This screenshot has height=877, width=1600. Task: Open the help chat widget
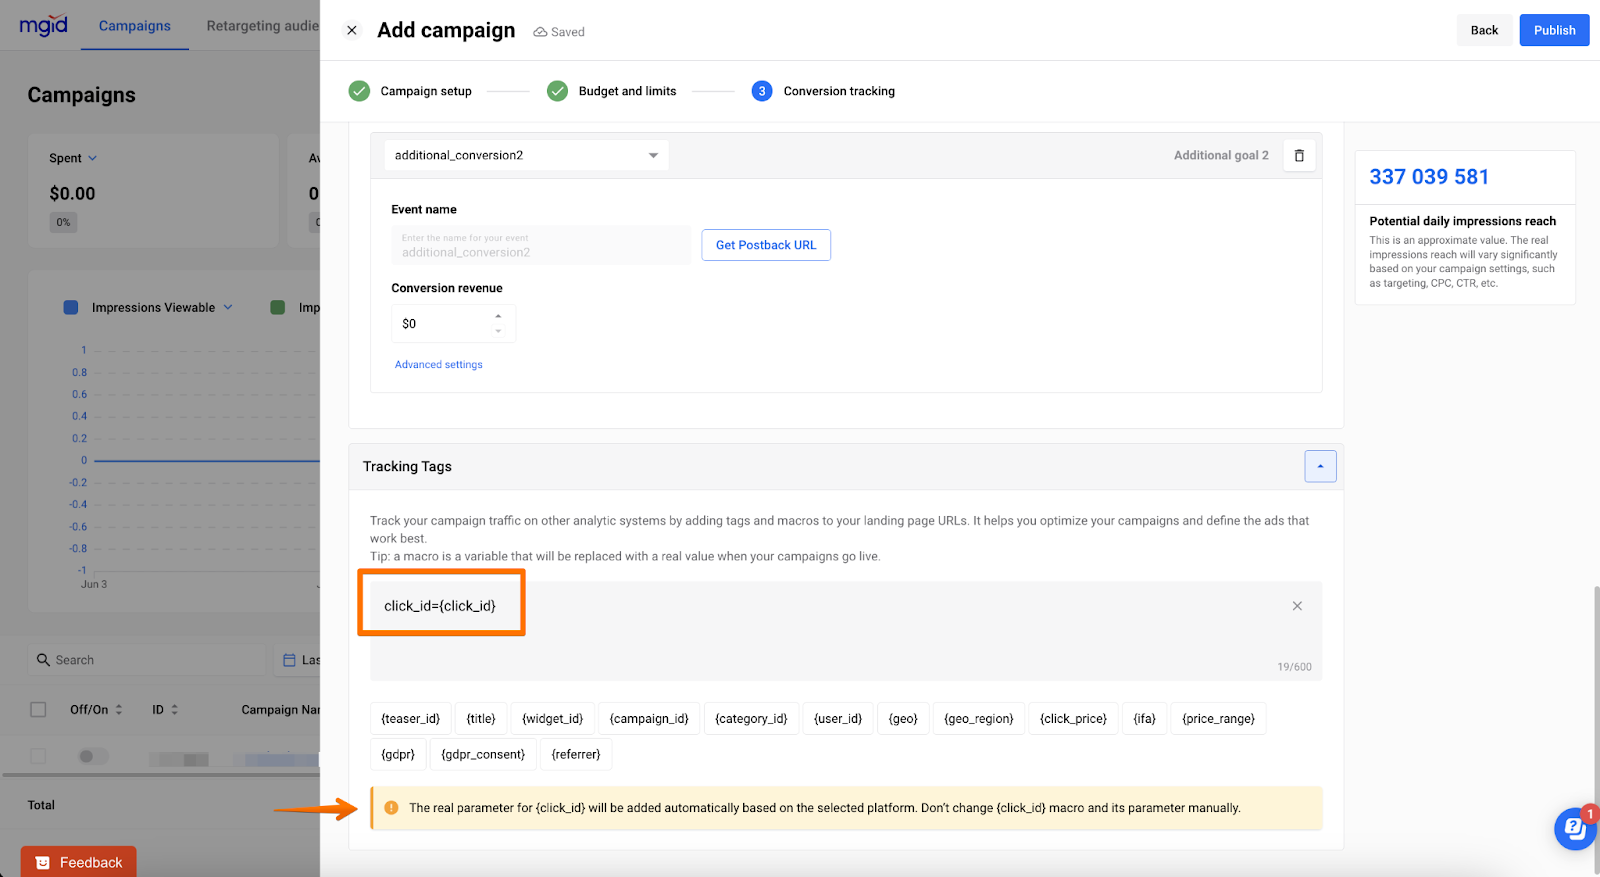click(x=1575, y=827)
